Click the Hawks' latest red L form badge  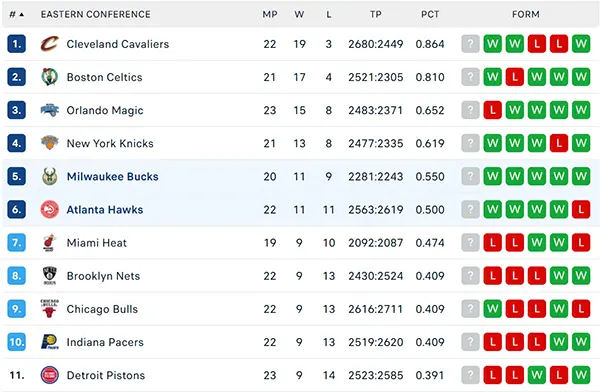point(581,209)
